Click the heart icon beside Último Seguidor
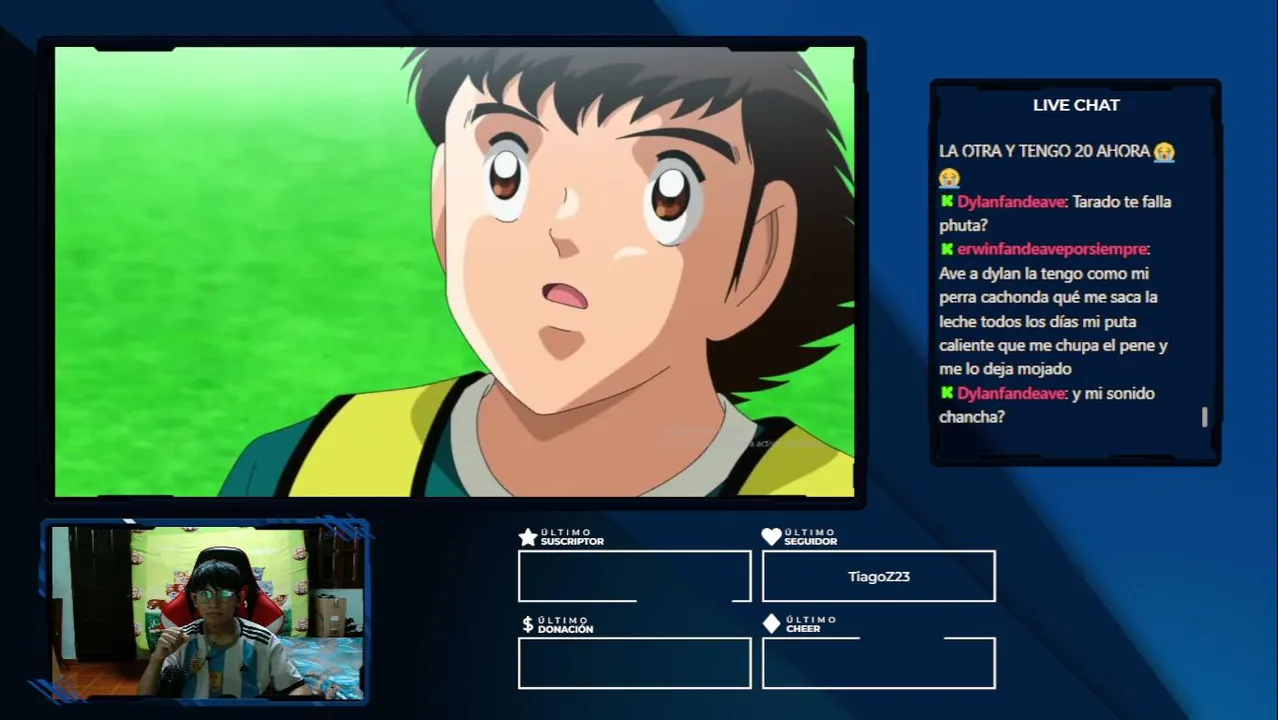 pos(771,537)
